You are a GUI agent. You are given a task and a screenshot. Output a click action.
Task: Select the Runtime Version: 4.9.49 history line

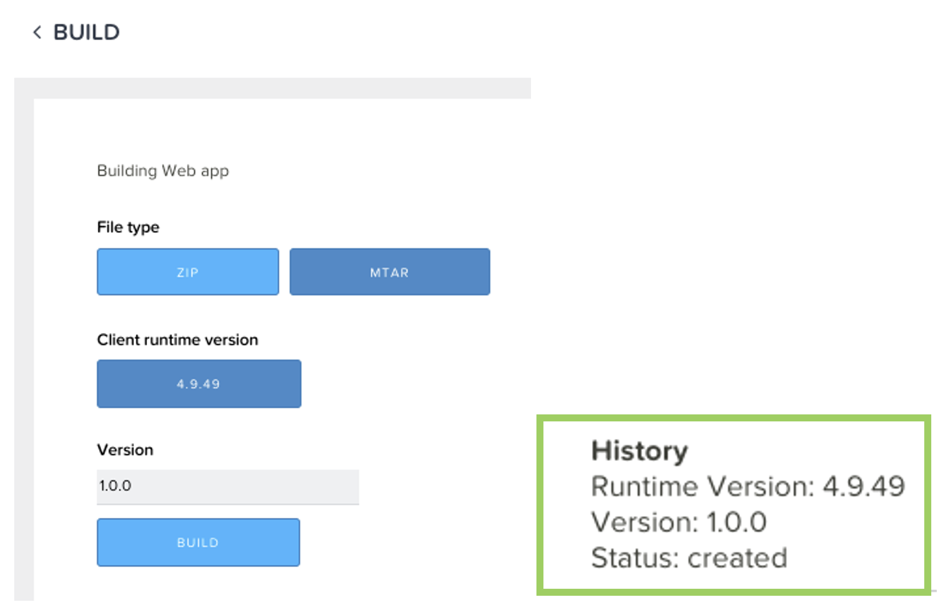click(x=747, y=487)
